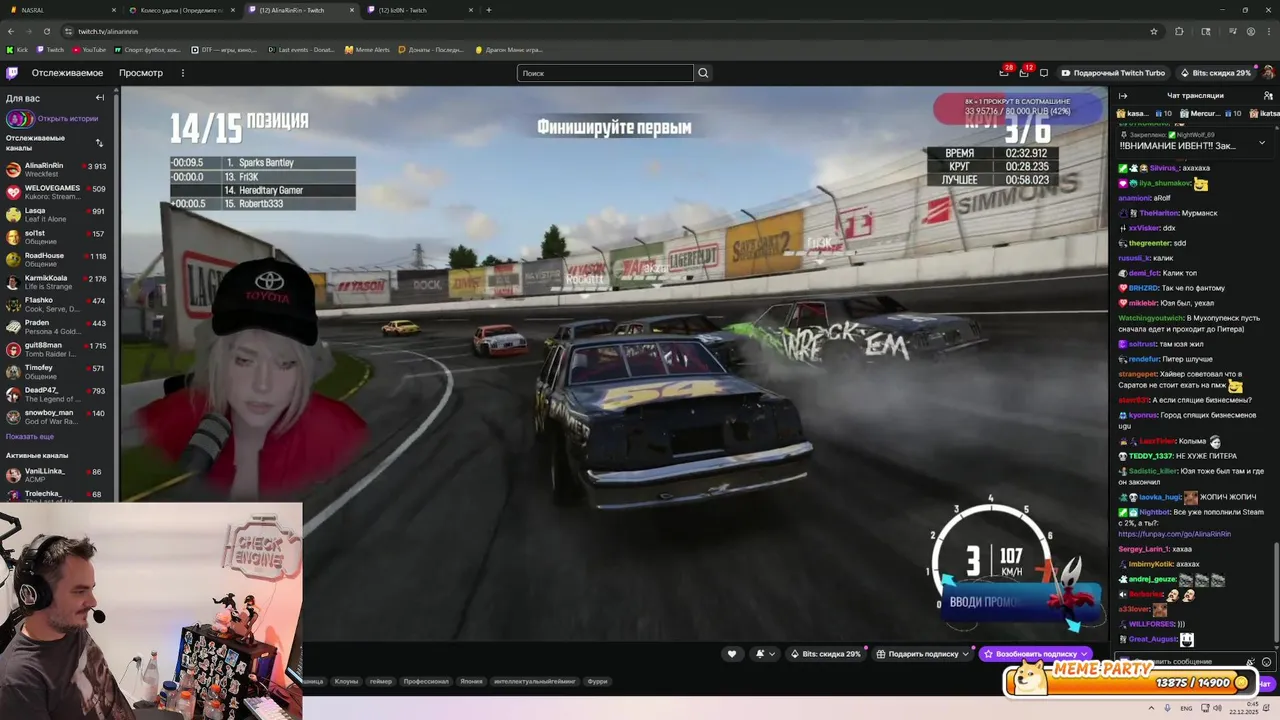Viewport: 1280px width, 720px height.
Task: Collapse the left sidebar
Action: point(100,98)
